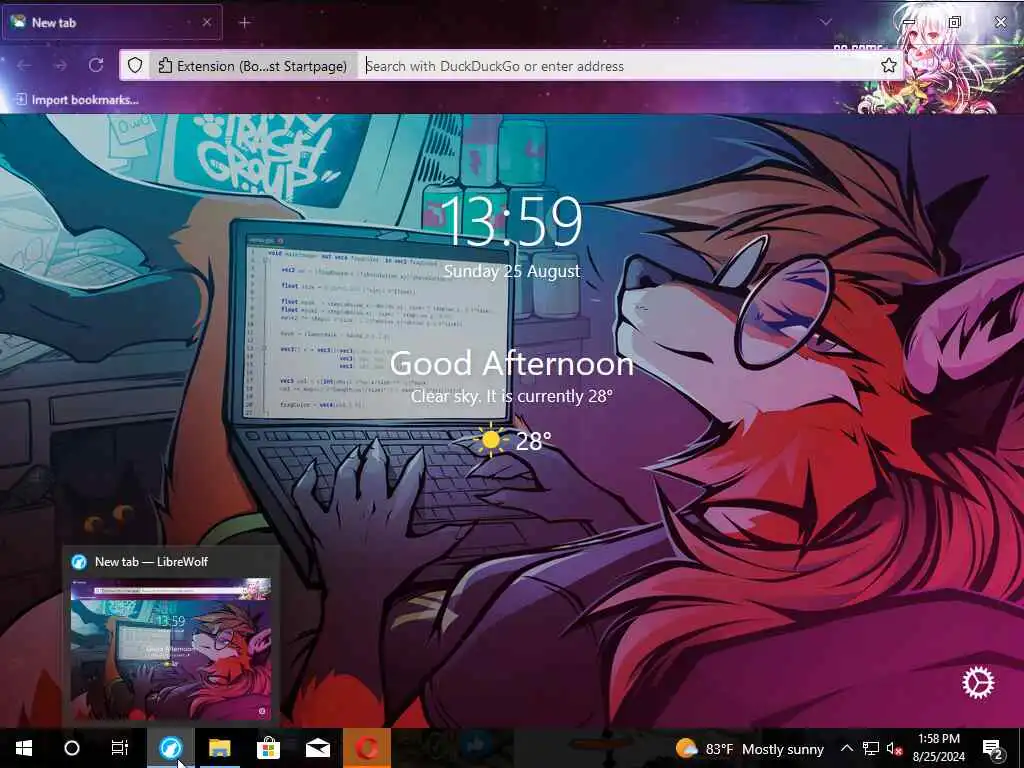
Task: Click the sun weather icon
Action: [490, 440]
